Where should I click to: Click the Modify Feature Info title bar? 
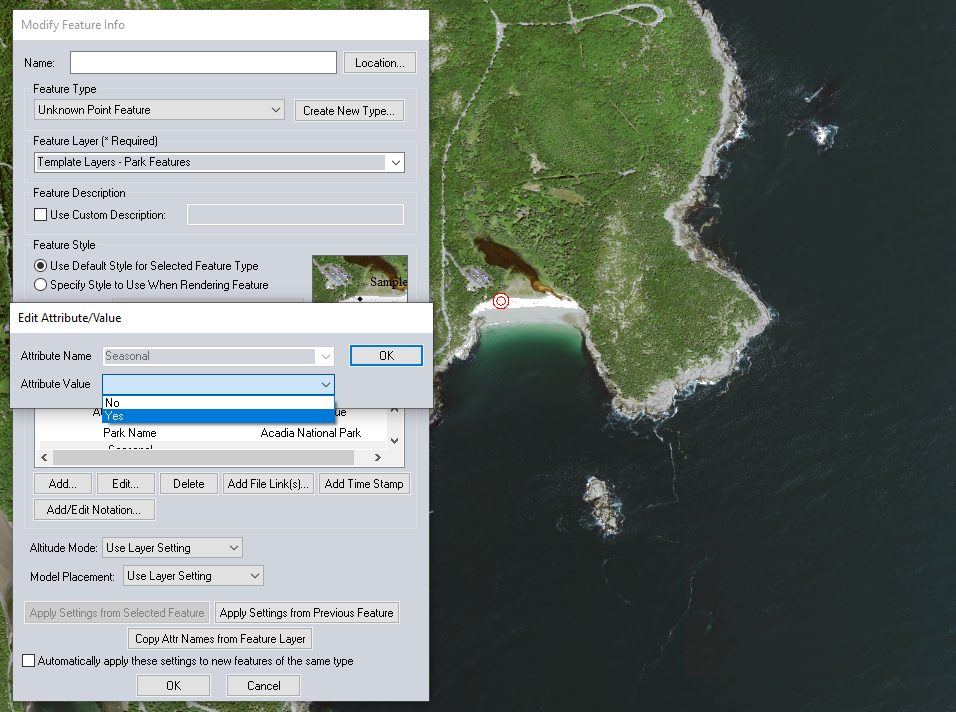221,25
